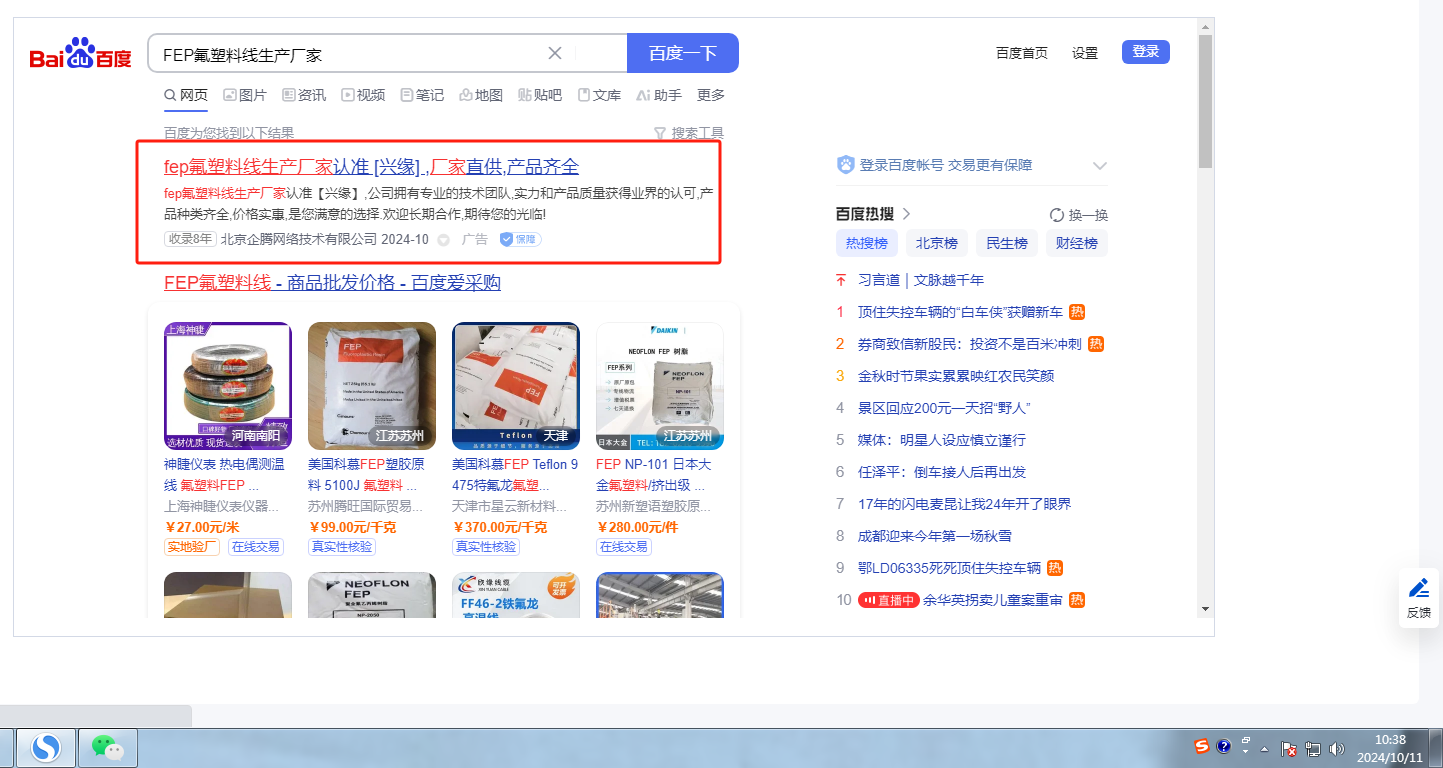Select the 北京榜 tab

tap(937, 243)
